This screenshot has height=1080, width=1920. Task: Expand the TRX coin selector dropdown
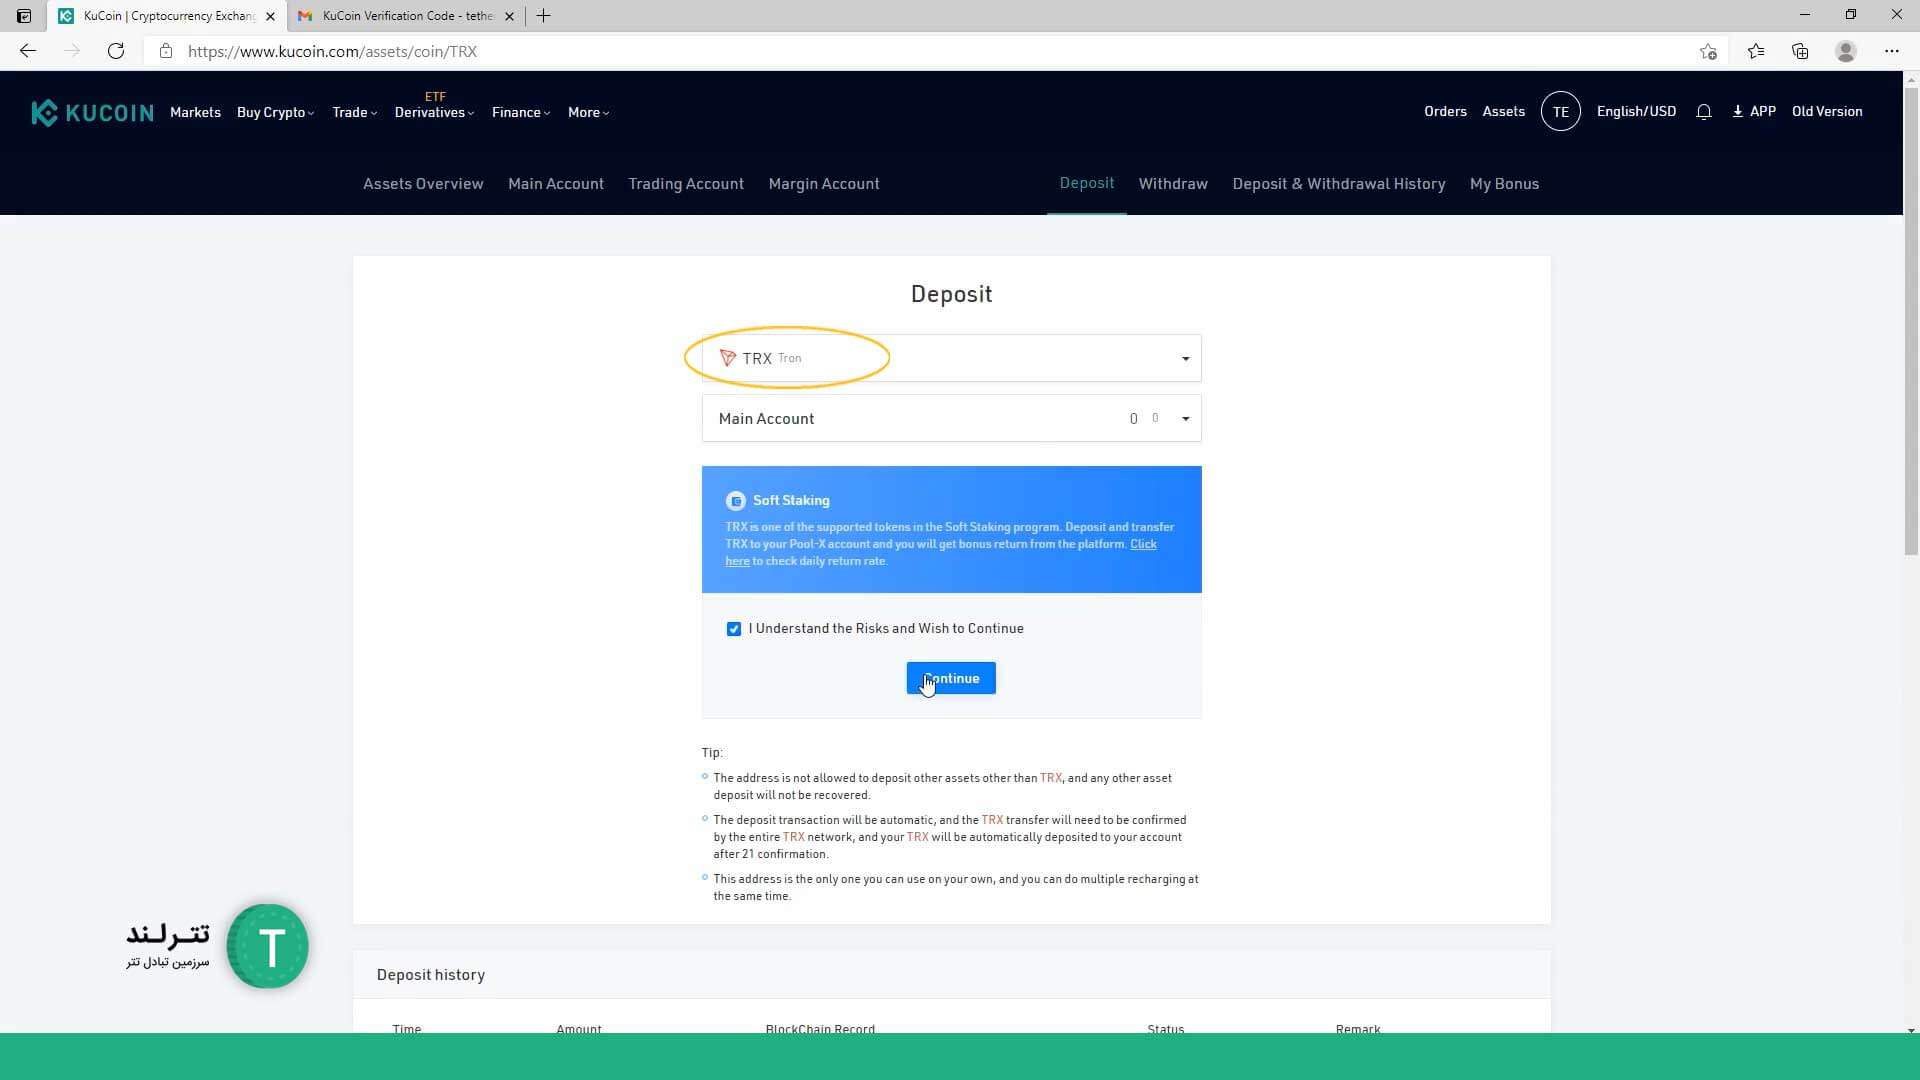click(951, 358)
